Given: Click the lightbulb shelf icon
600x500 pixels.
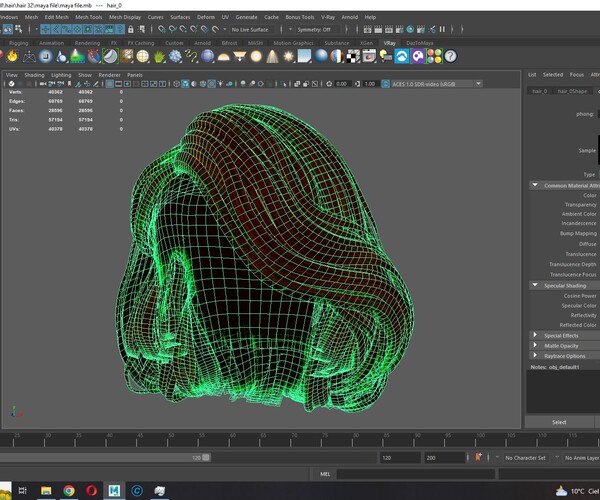Looking at the screenshot, I should pyautogui.click(x=385, y=57).
